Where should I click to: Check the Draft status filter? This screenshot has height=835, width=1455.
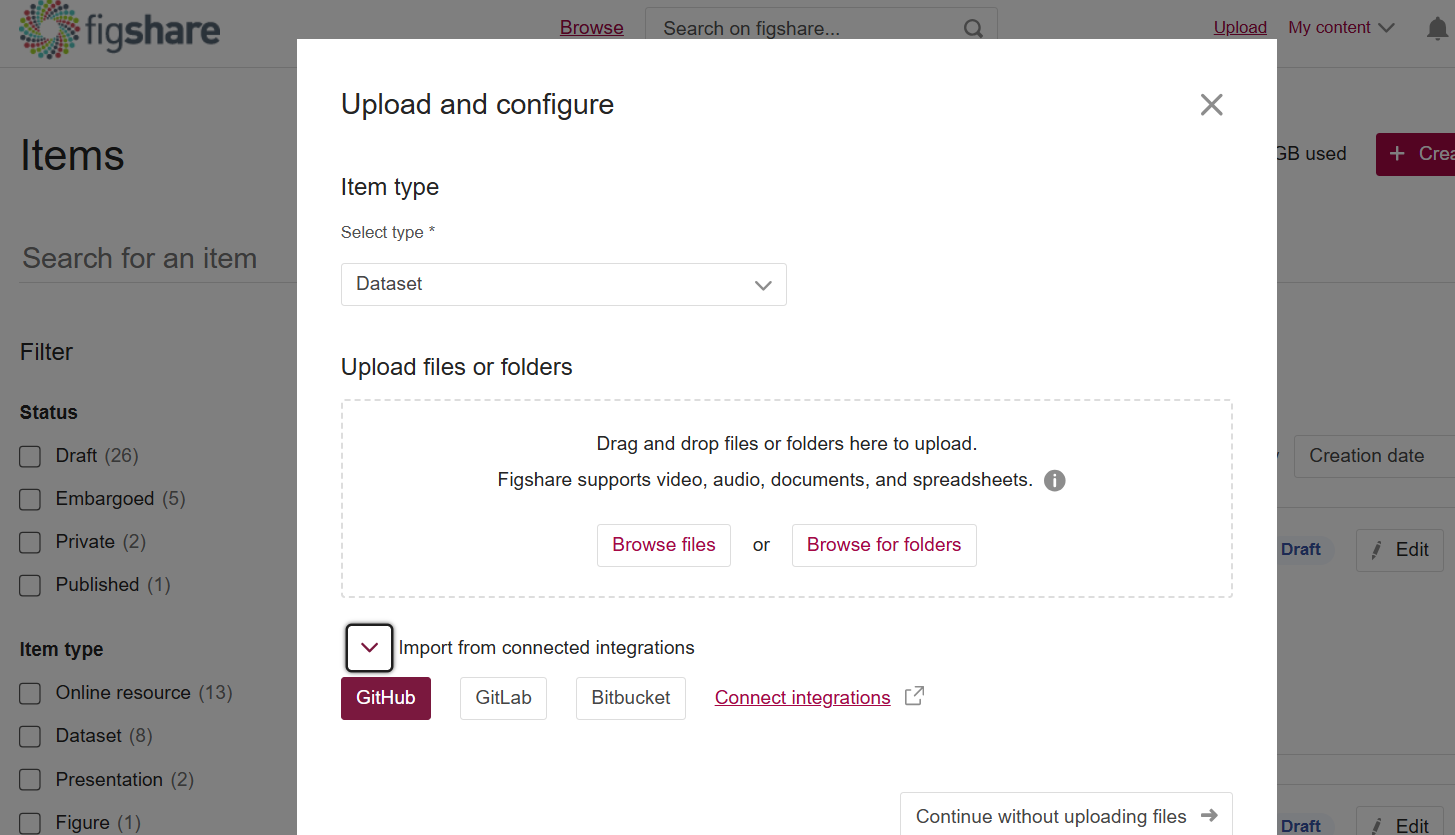tap(31, 457)
